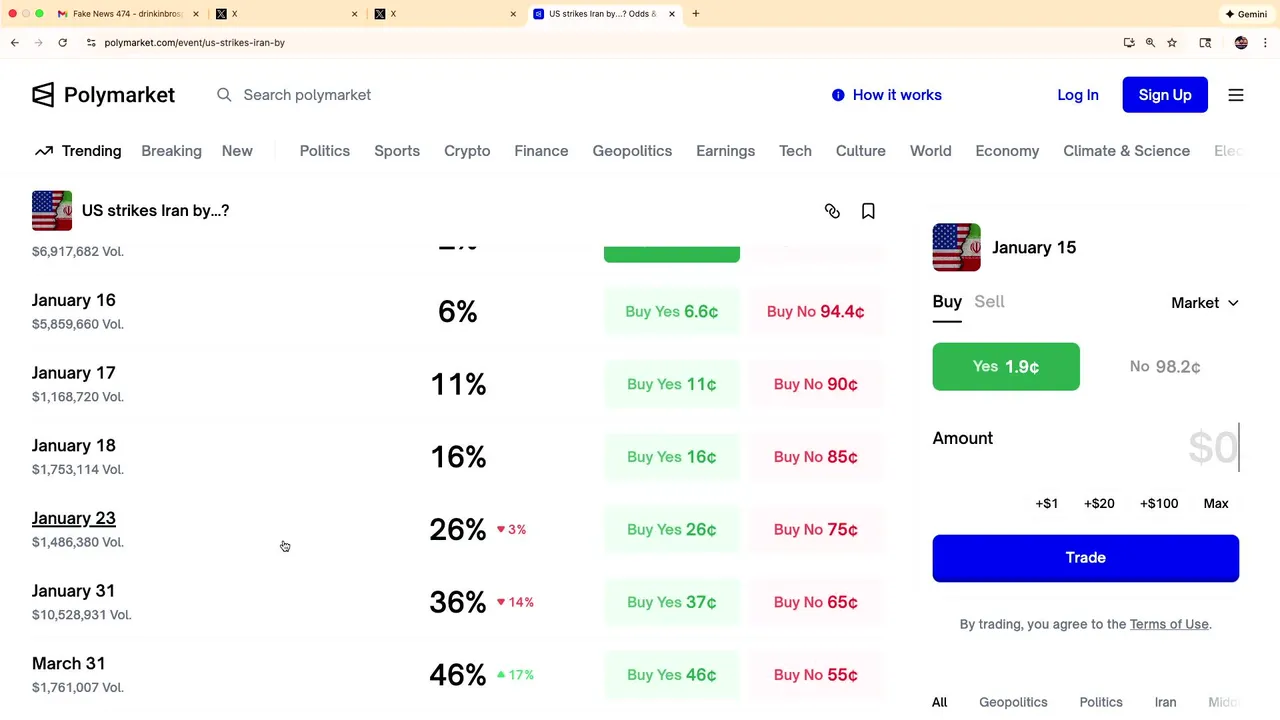
Task: Click the January 15 market thumbnail
Action: (957, 247)
